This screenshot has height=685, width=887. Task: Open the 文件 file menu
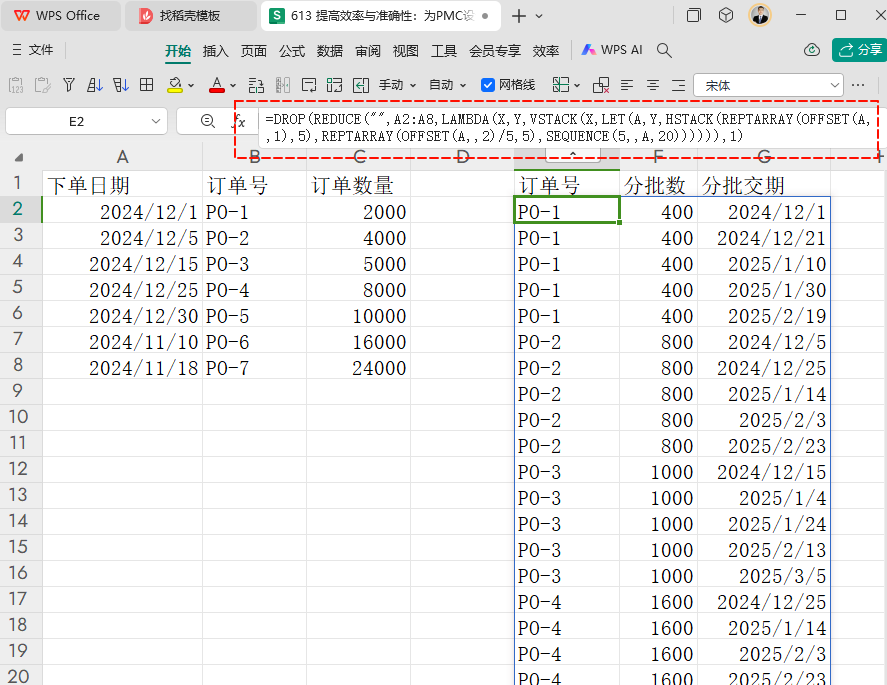[x=33, y=50]
